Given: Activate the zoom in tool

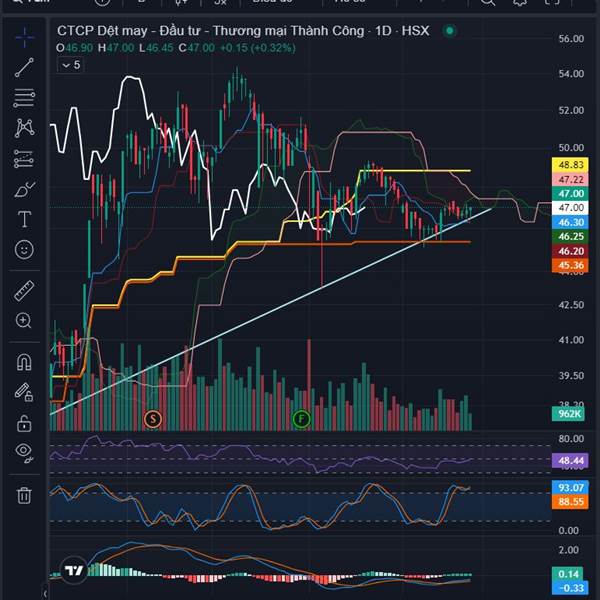Looking at the screenshot, I should point(24,321).
